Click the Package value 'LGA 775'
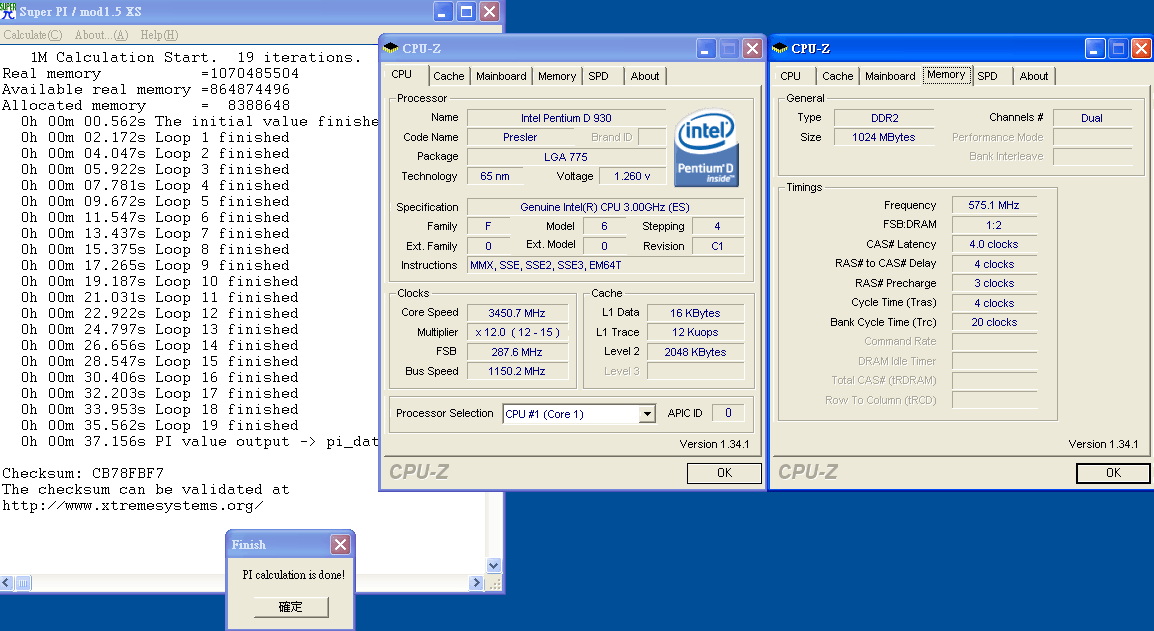This screenshot has width=1154, height=631. [566, 157]
